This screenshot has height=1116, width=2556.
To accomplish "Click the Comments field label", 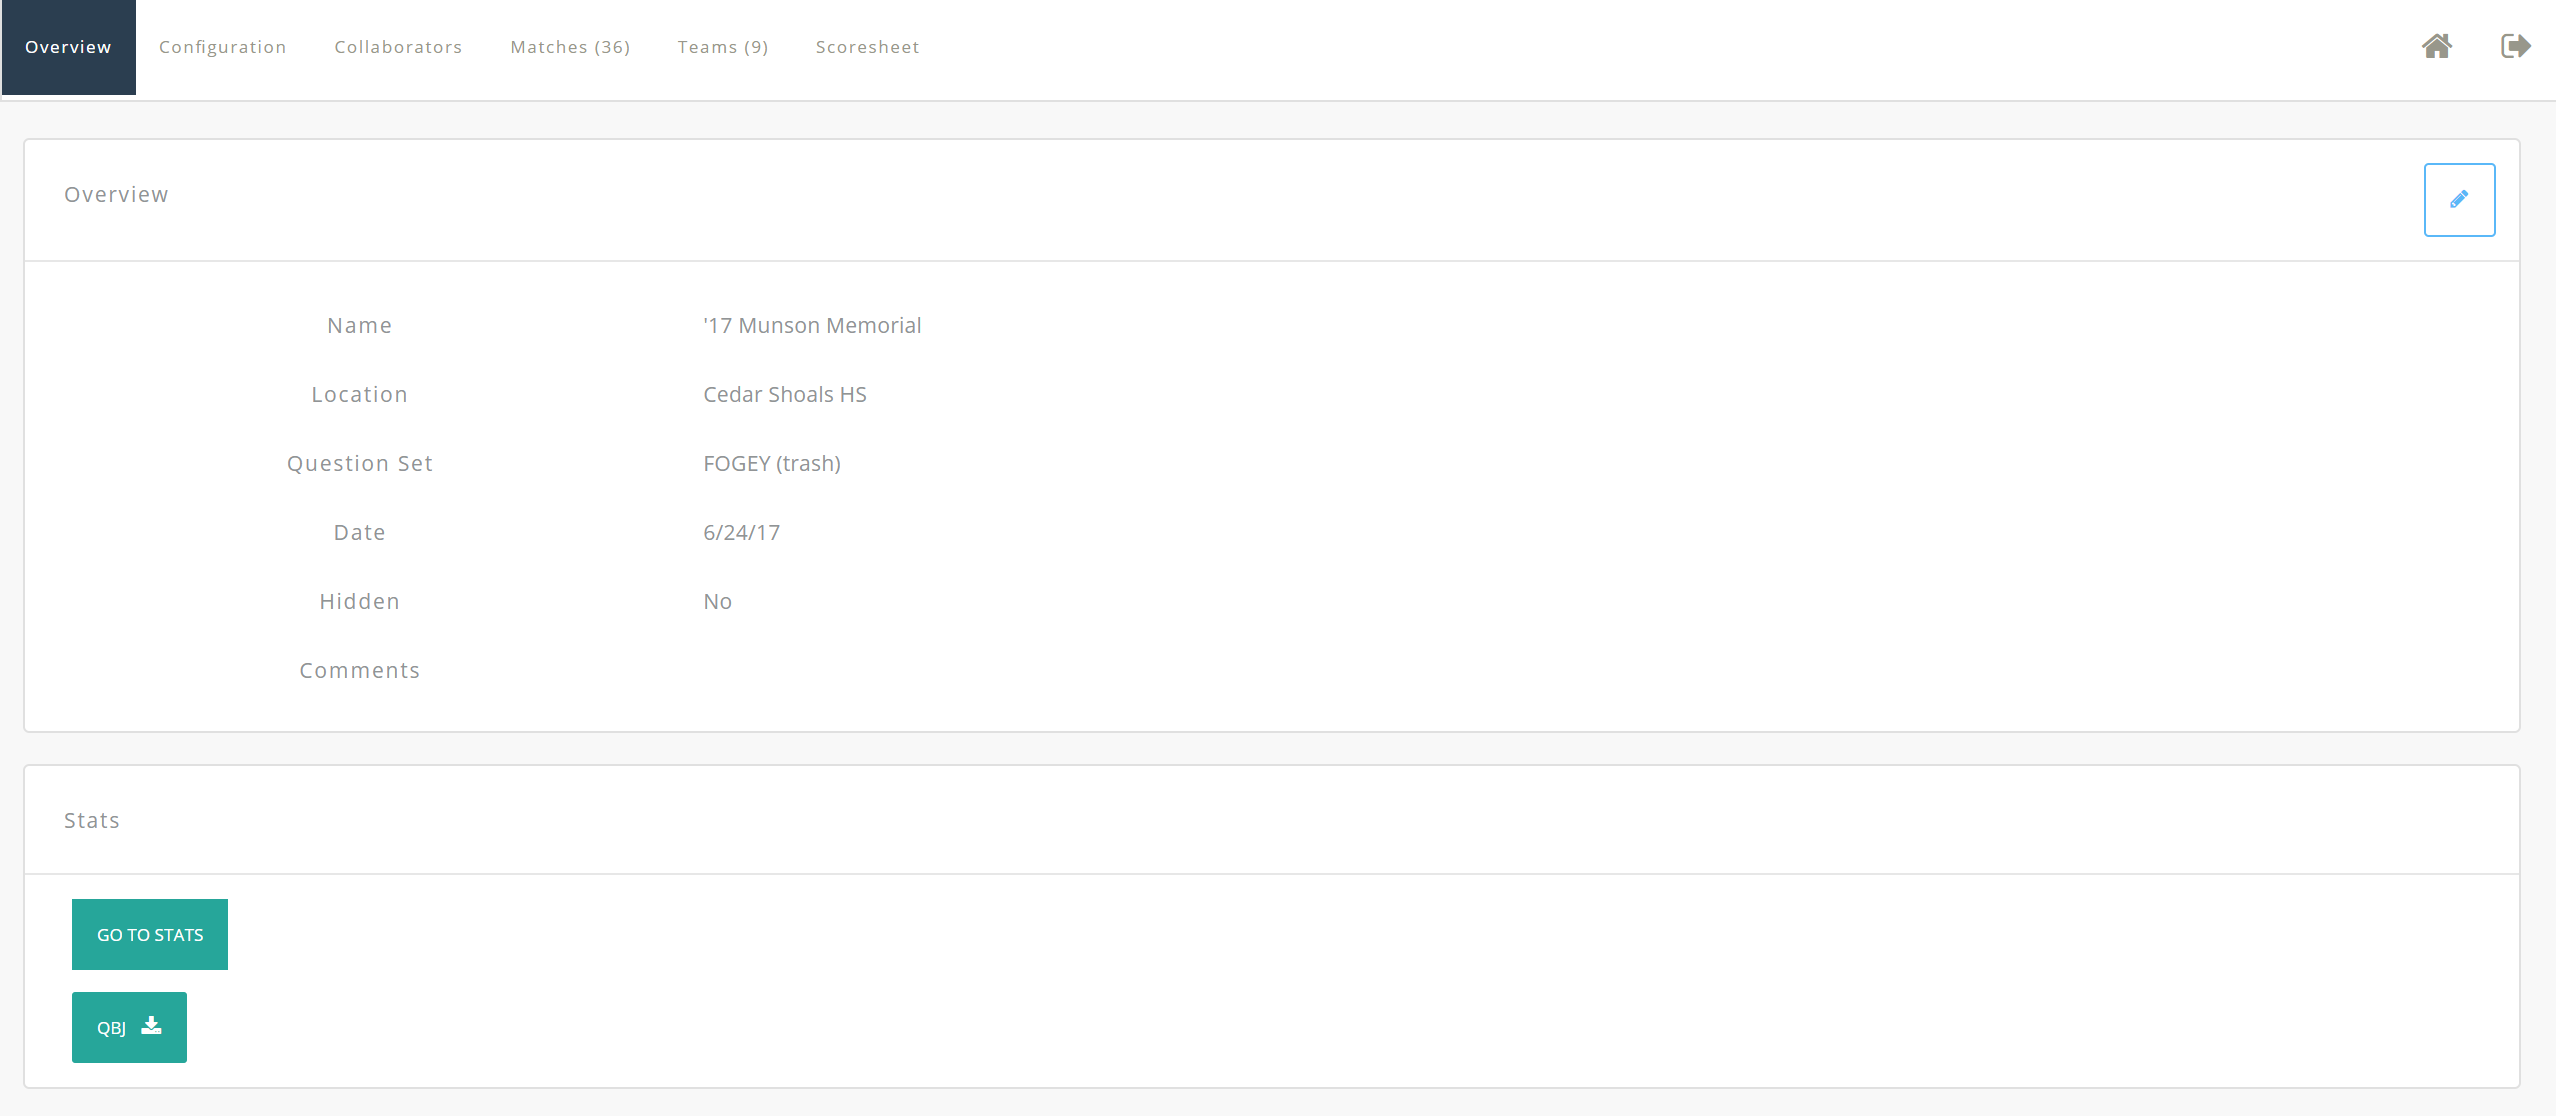I will [x=360, y=671].
